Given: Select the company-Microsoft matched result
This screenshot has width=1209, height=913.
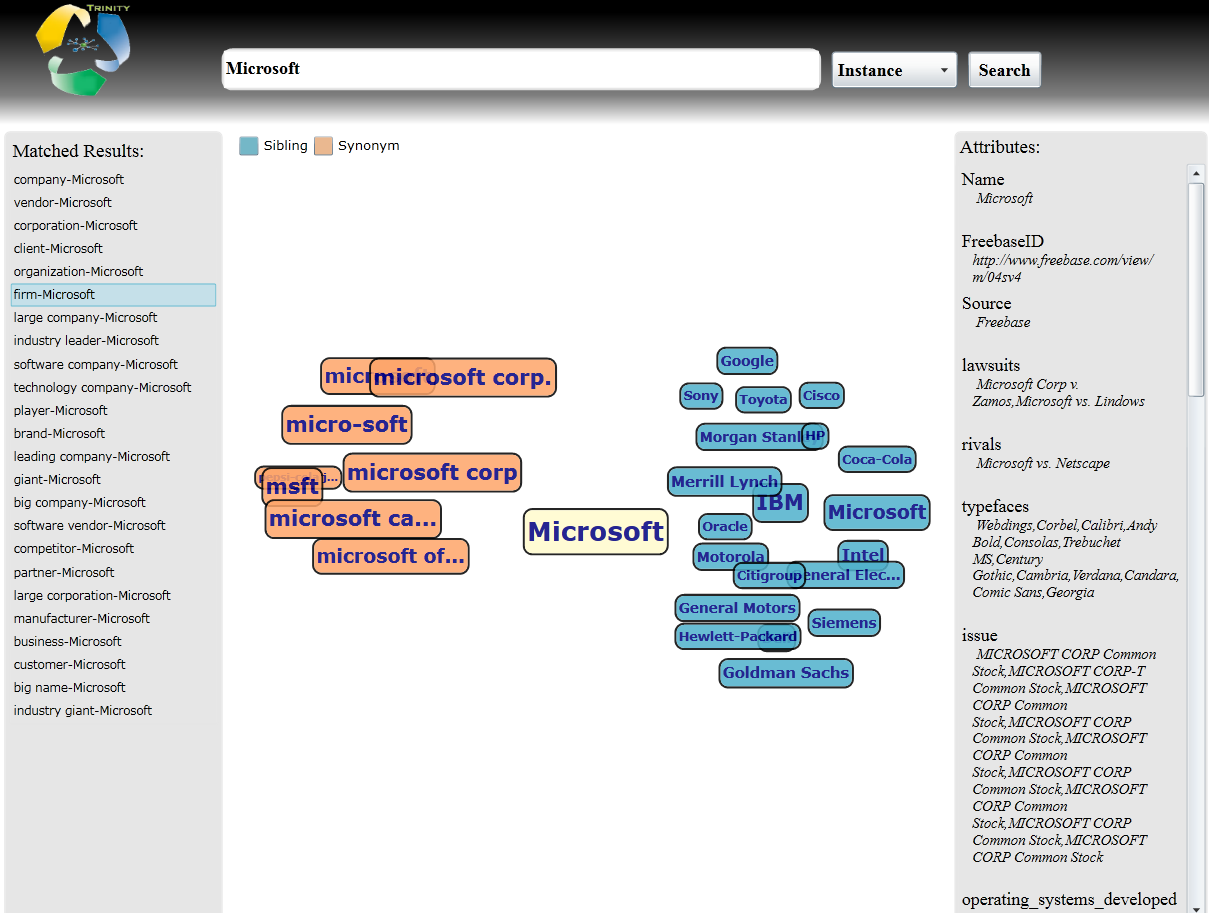Looking at the screenshot, I should tap(69, 180).
